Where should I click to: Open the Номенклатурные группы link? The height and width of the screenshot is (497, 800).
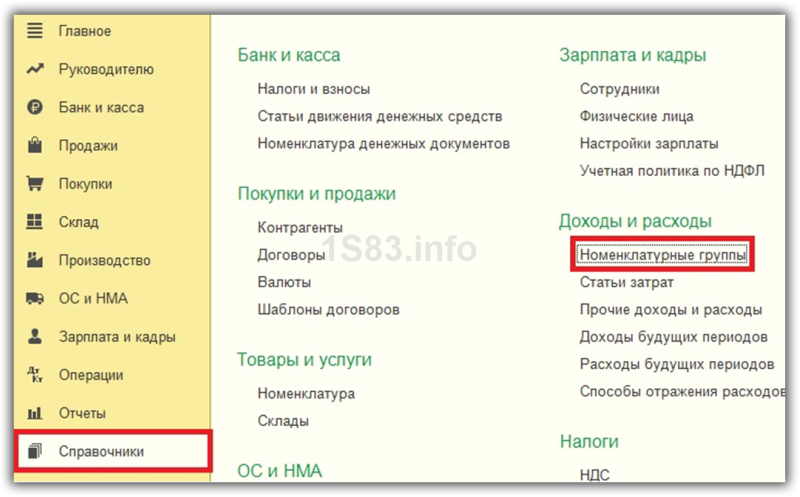(x=663, y=255)
